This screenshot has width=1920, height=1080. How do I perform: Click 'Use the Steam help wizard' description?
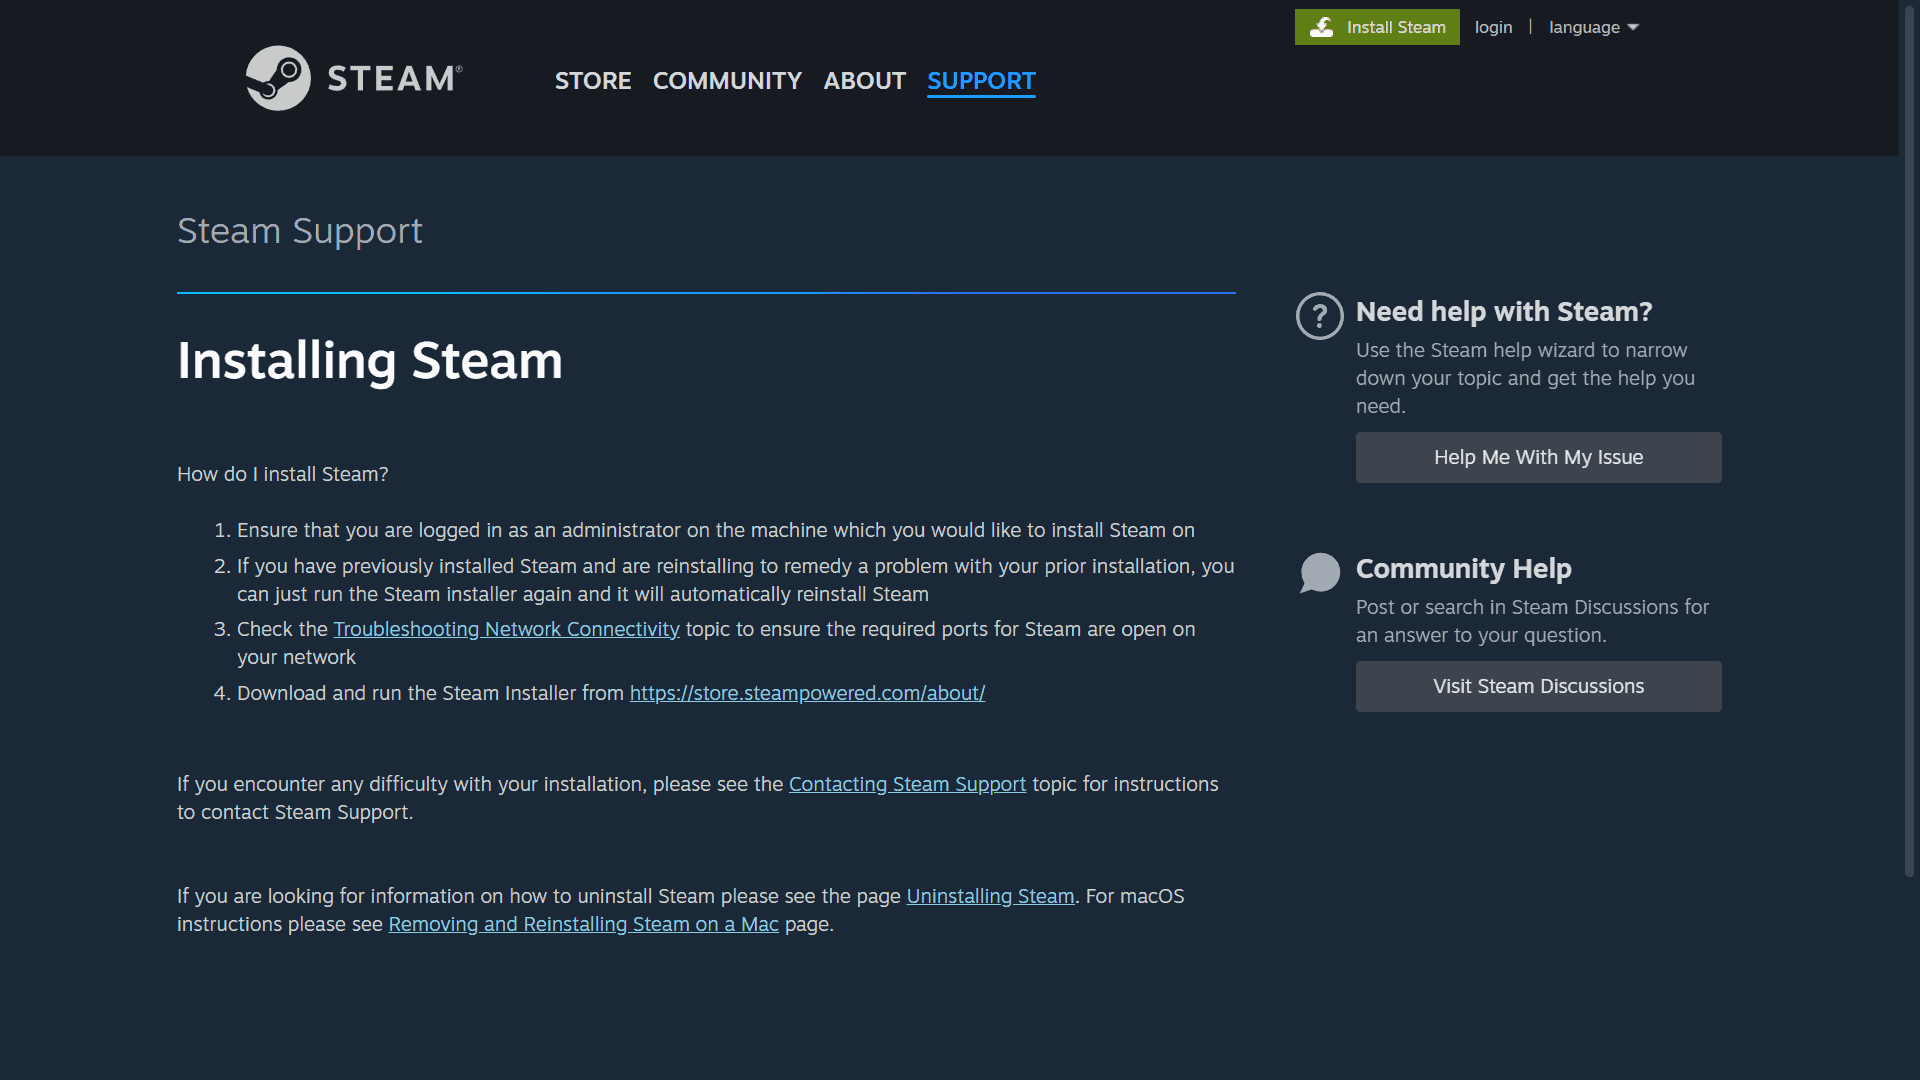pos(1525,378)
